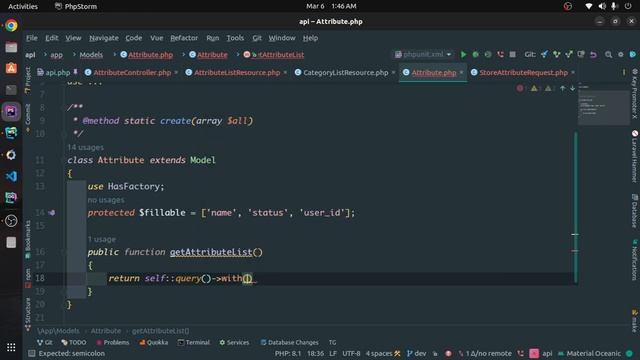Open the Terminal tool window
The image size is (640, 360).
point(193,342)
